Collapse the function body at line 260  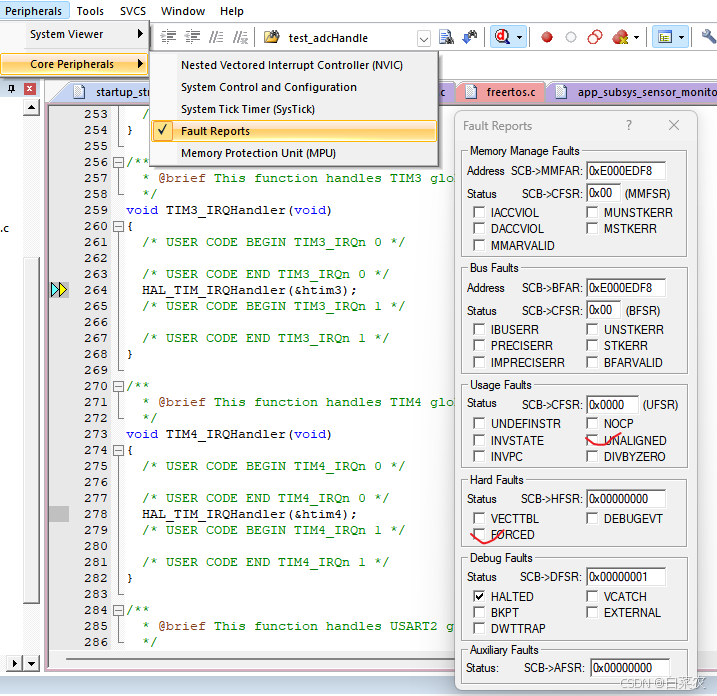[x=118, y=226]
